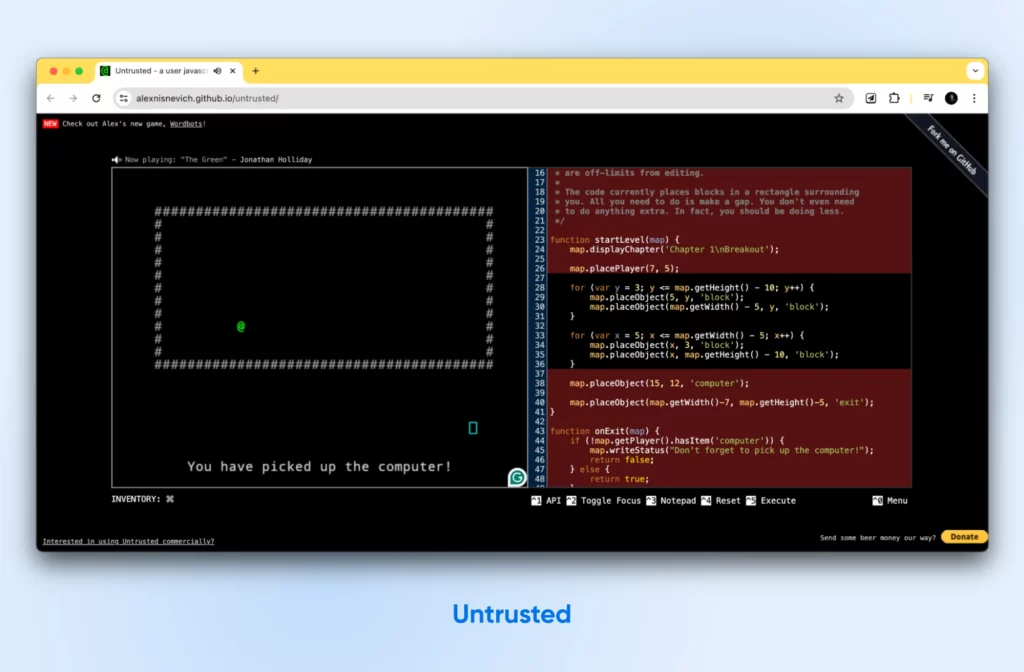This screenshot has width=1024, height=672.
Task: Reset the level code
Action: pos(721,500)
